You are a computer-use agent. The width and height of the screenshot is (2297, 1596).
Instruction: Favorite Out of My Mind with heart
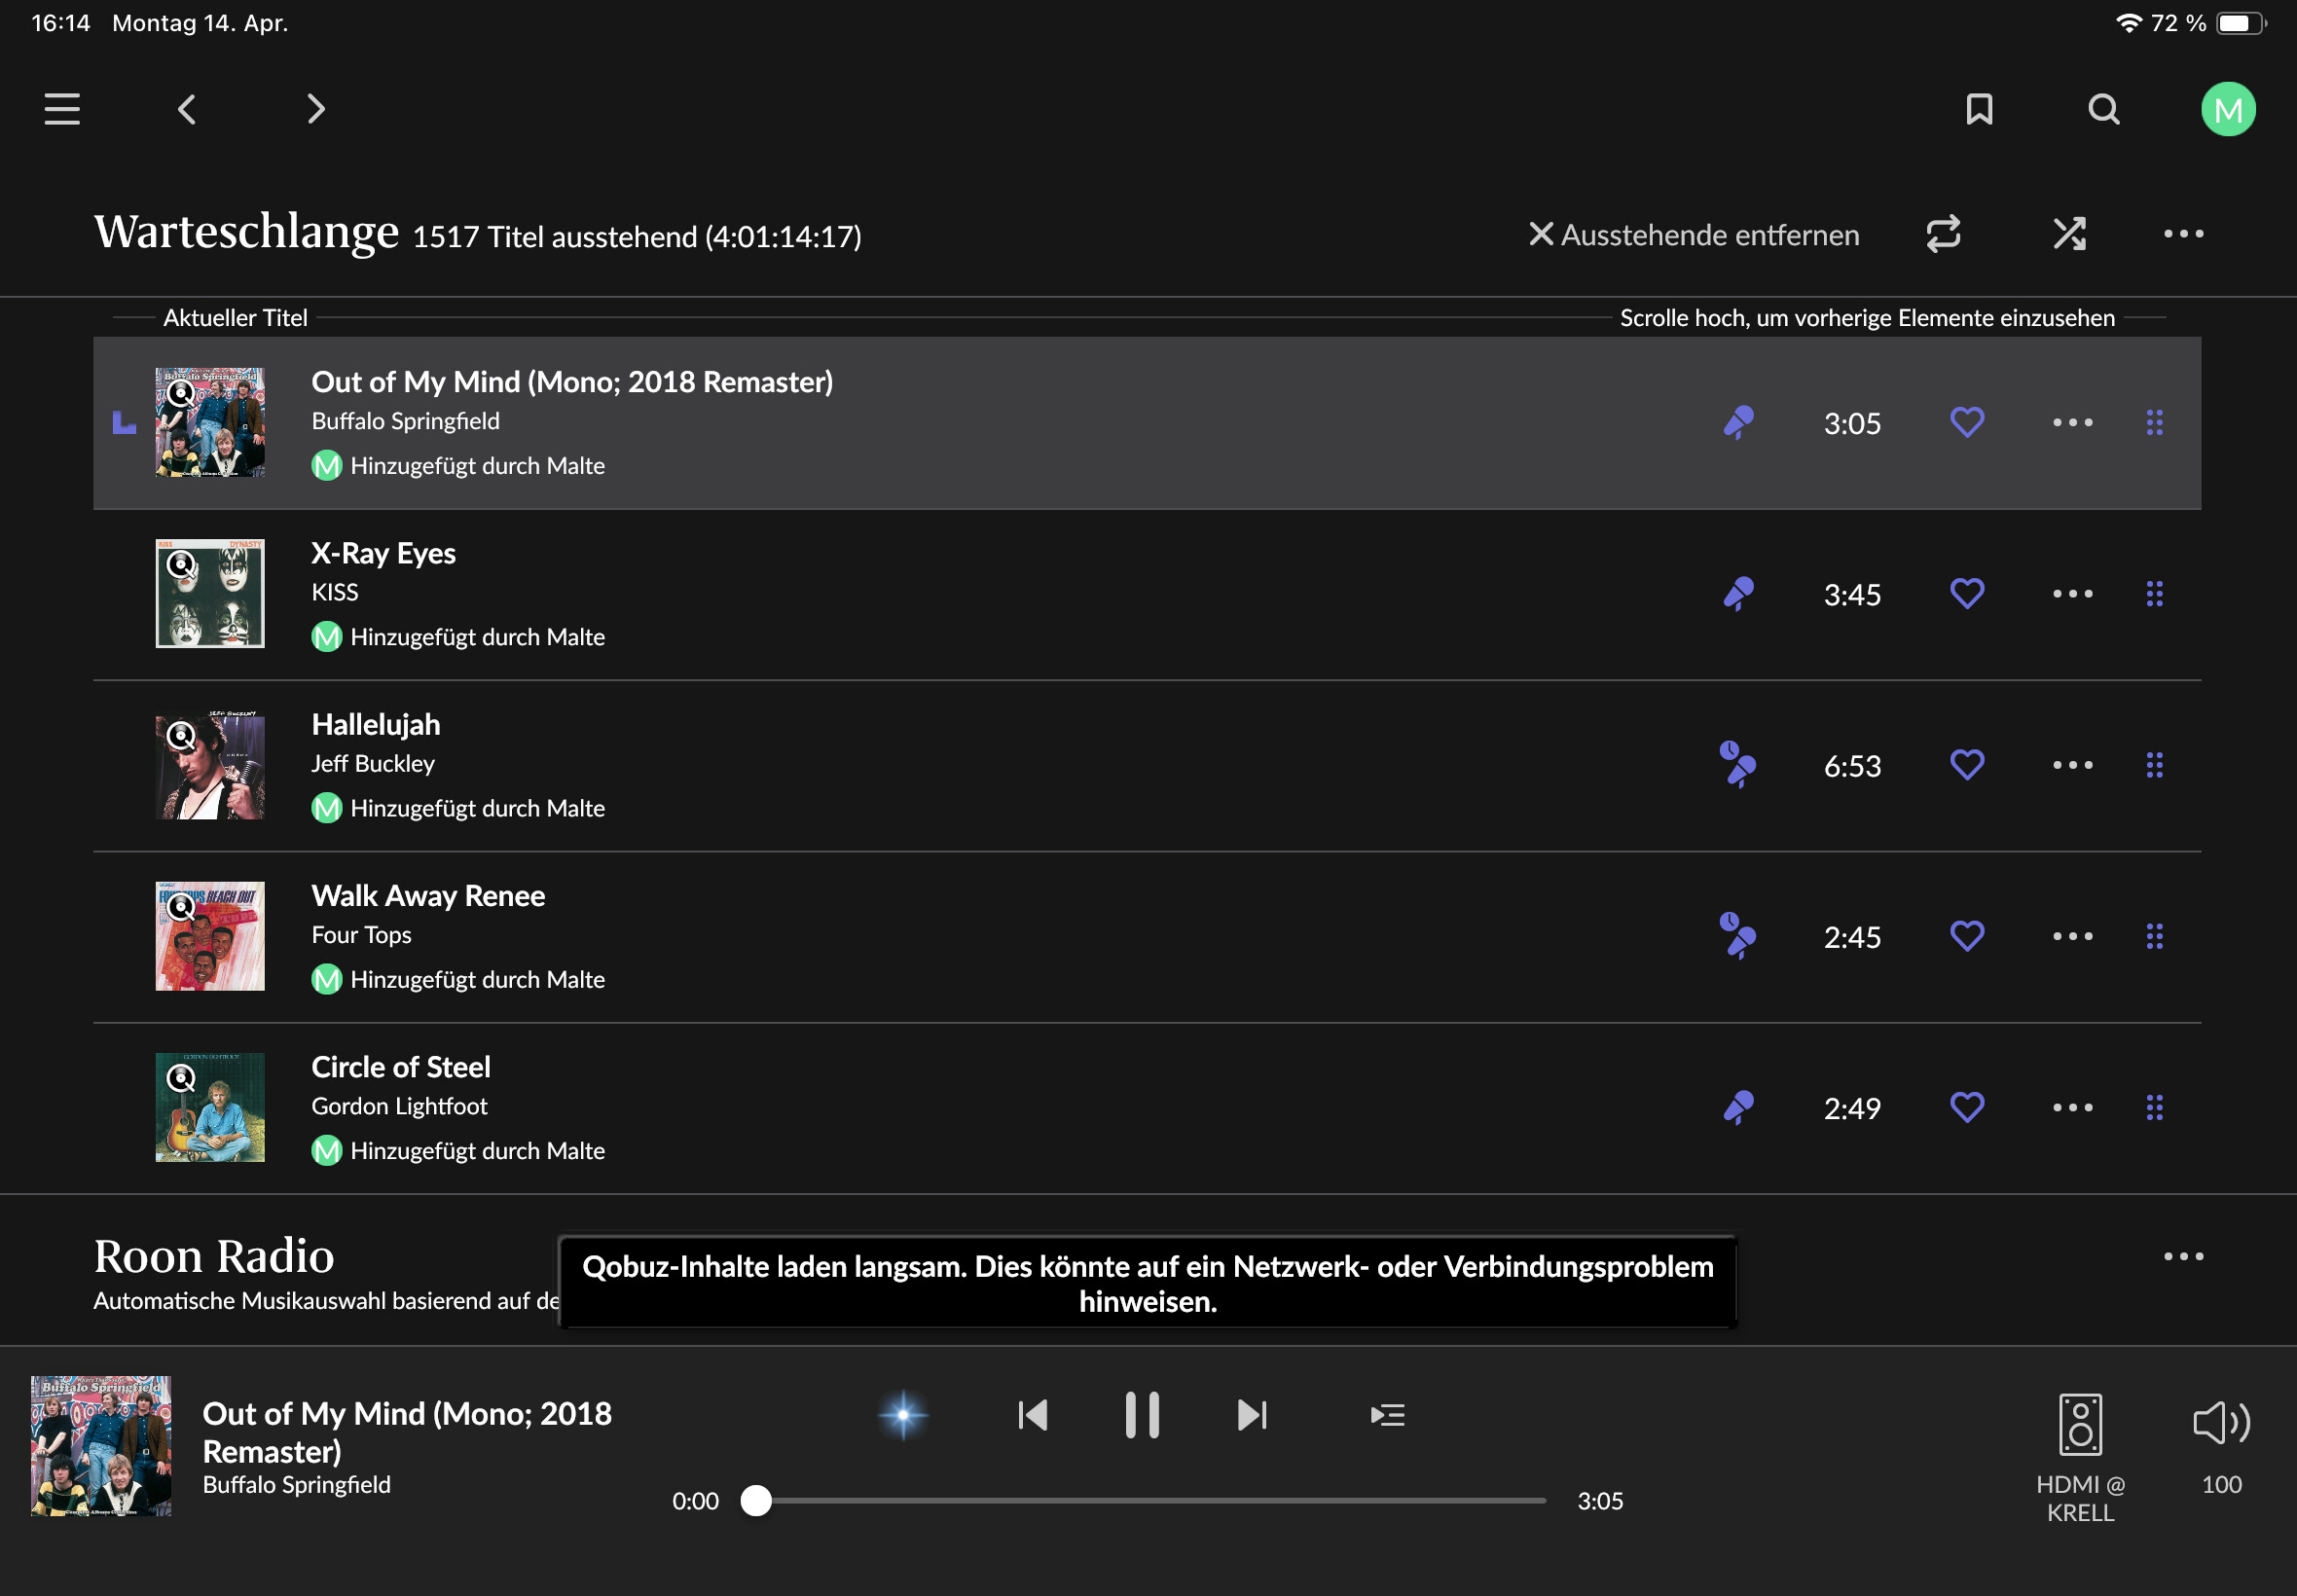[1967, 422]
